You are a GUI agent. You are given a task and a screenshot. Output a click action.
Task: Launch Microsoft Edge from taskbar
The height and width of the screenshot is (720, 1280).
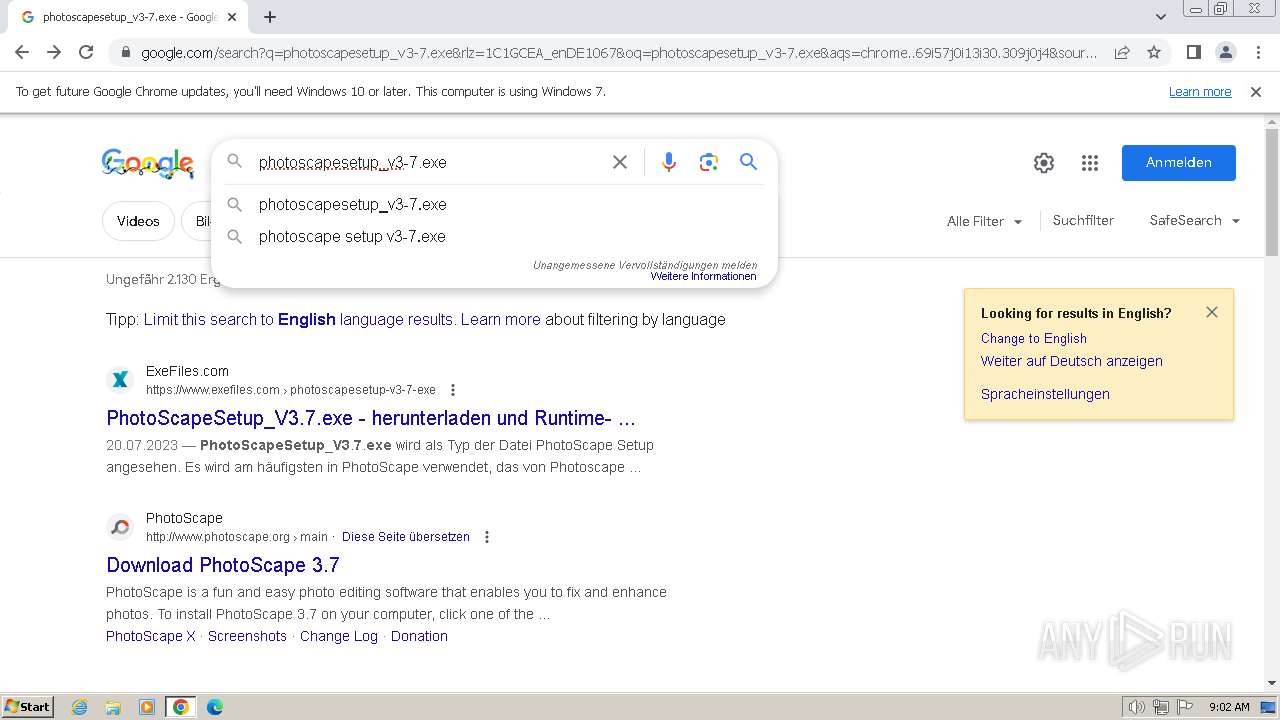pyautogui.click(x=215, y=707)
